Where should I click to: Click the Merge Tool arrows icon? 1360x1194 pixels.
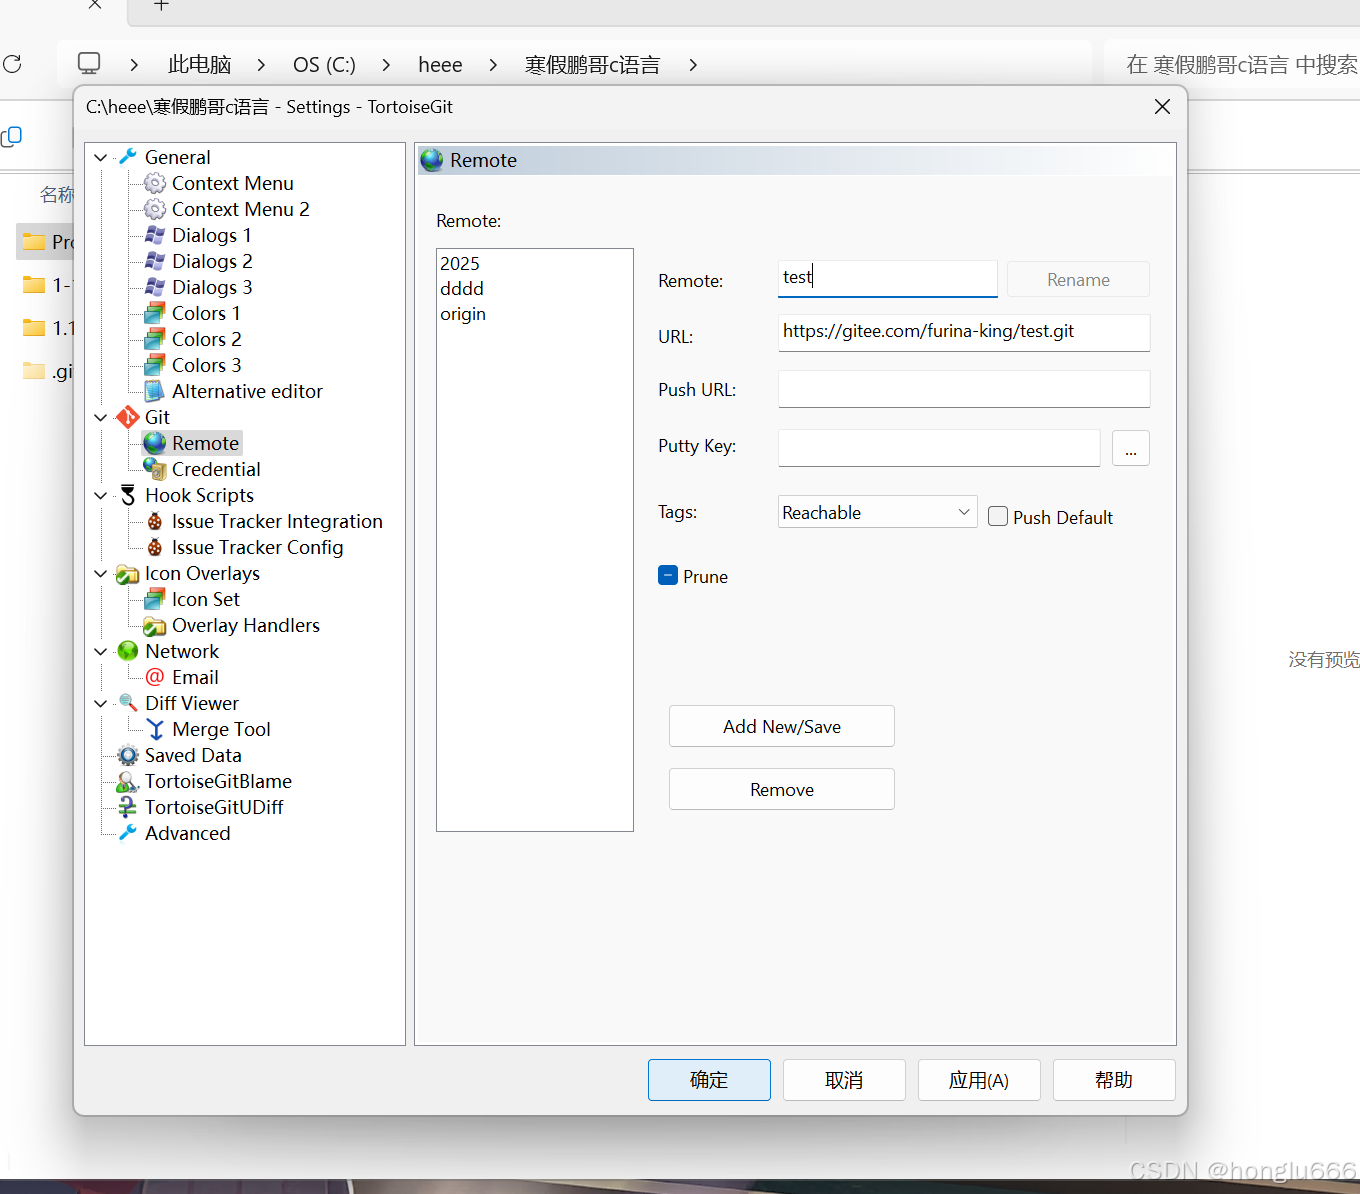155,729
